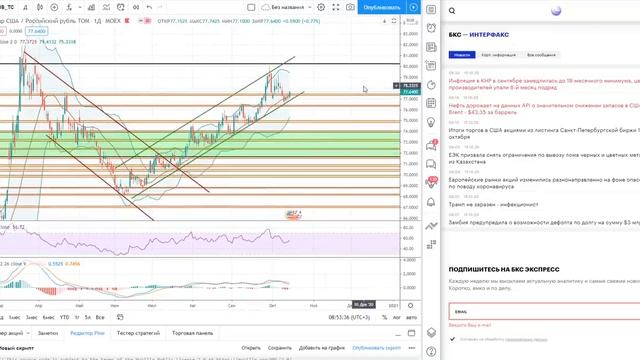The height and width of the screenshot is (360, 640).
Task: Open public chats icon with red badge
Action: 431,145
